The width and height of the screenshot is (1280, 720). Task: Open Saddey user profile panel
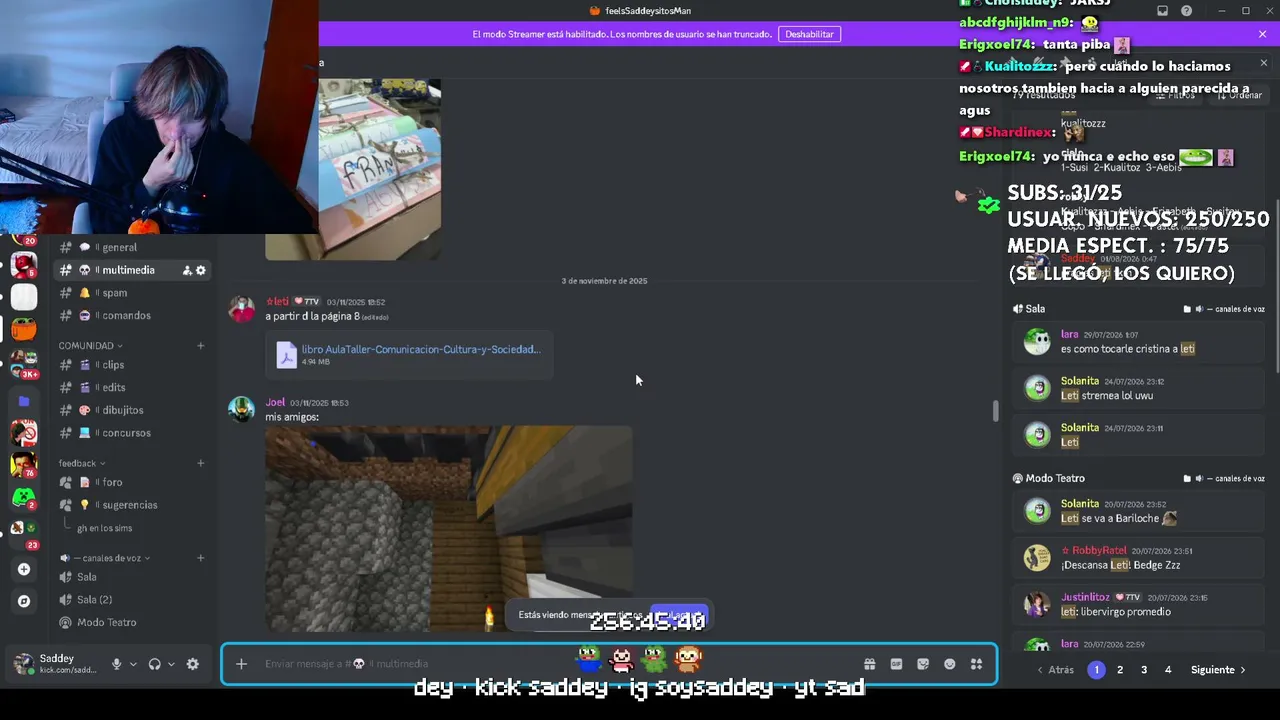coord(55,664)
